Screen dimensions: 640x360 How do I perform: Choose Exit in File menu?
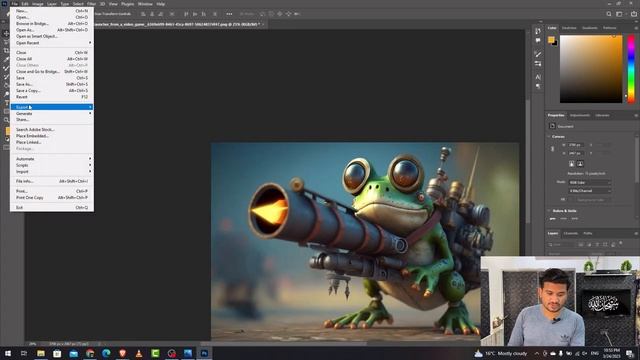52,207
